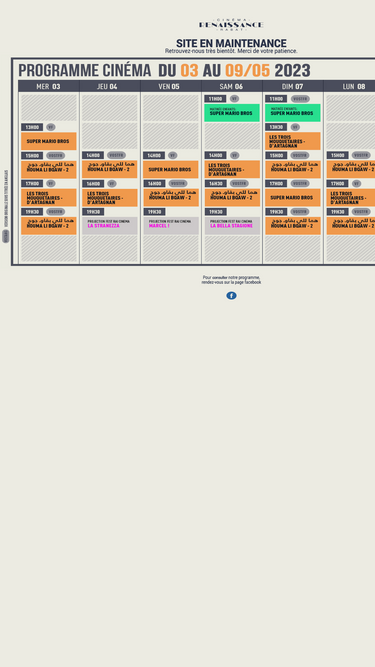Viewport: 375px width, 667px height.
Task: Click 'Retrouvez-nous très bientôt' message text
Action: coord(231,51)
